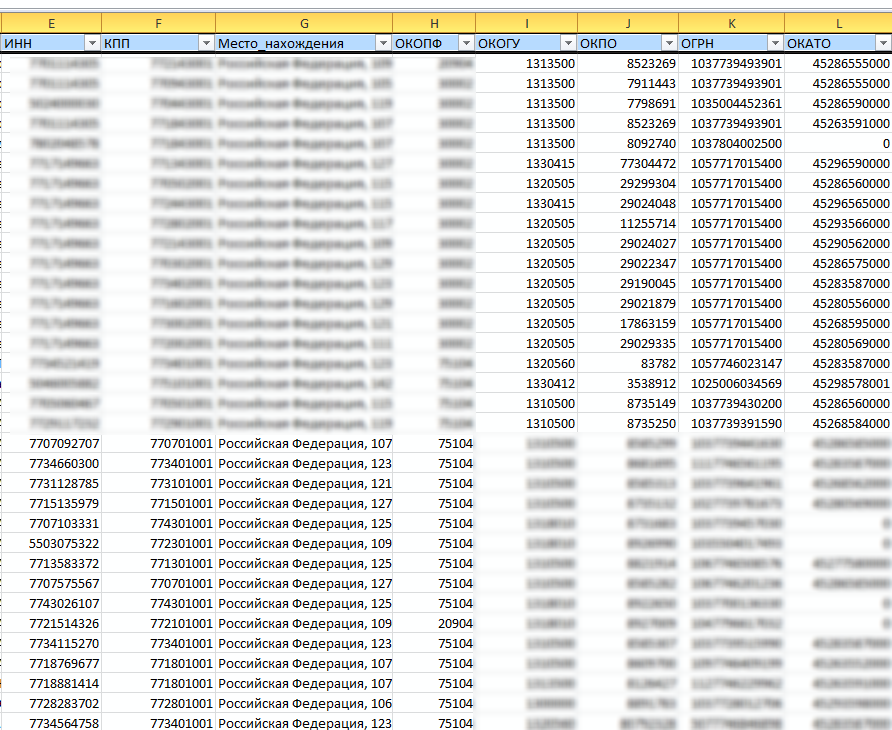Open the ИНН column filter dropdown
892x730 pixels.
[x=92, y=43]
